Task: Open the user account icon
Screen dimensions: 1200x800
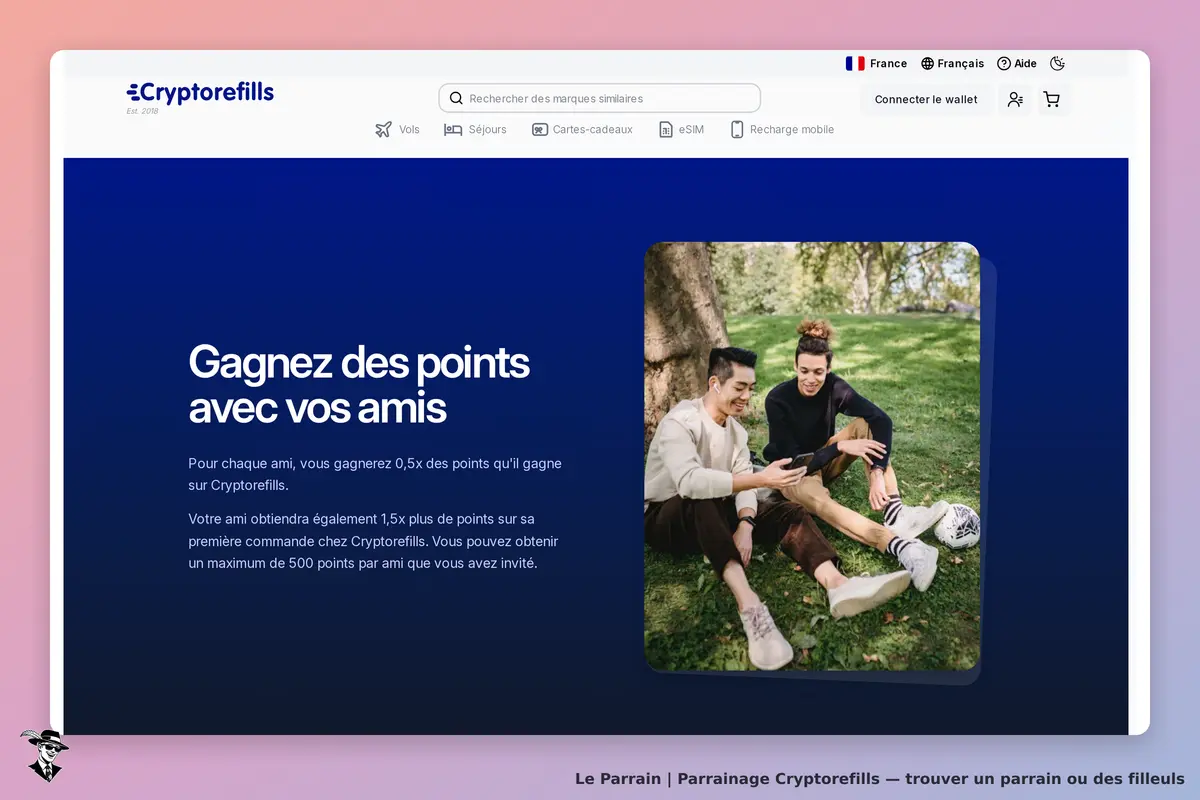Action: click(x=1015, y=99)
